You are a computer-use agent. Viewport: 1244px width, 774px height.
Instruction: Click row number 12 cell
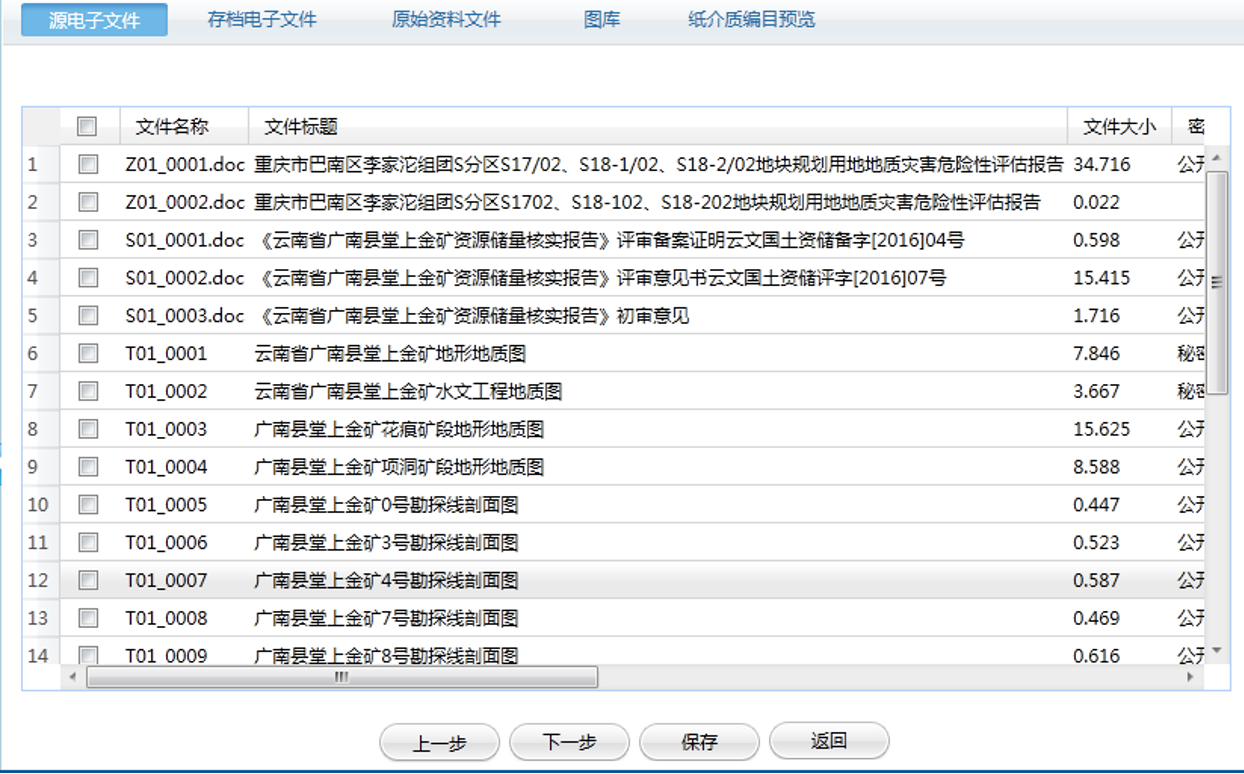(x=39, y=580)
